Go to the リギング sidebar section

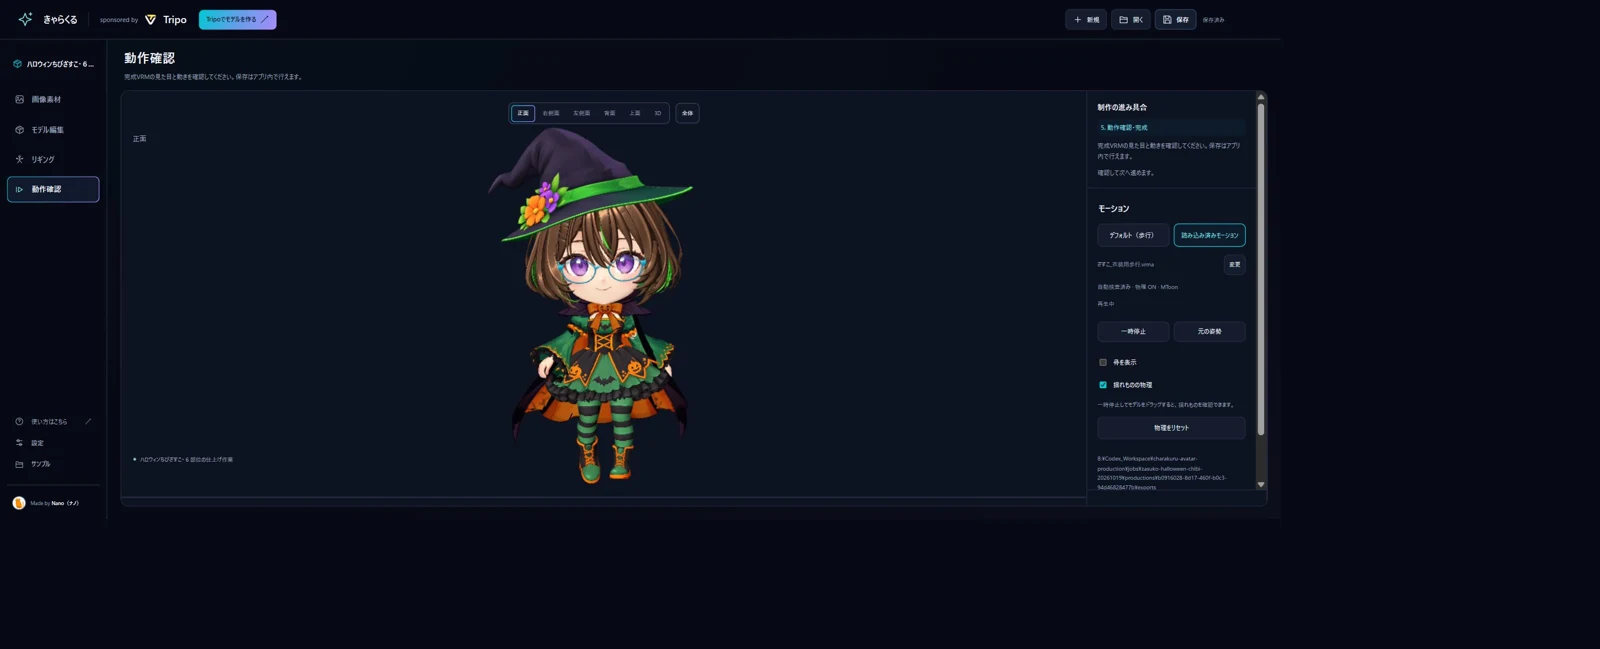tap(53, 159)
